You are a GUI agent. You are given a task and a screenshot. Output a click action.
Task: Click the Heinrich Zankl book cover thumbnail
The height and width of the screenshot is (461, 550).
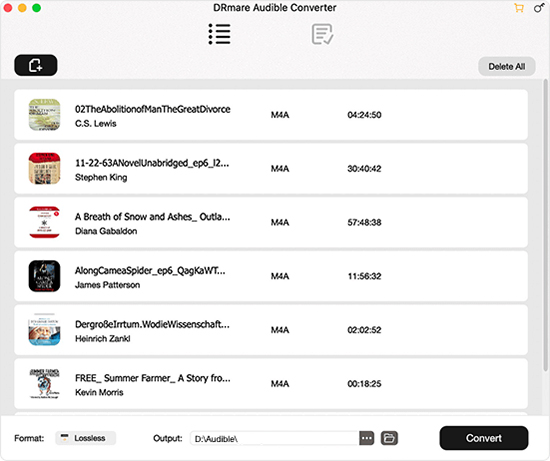44,329
